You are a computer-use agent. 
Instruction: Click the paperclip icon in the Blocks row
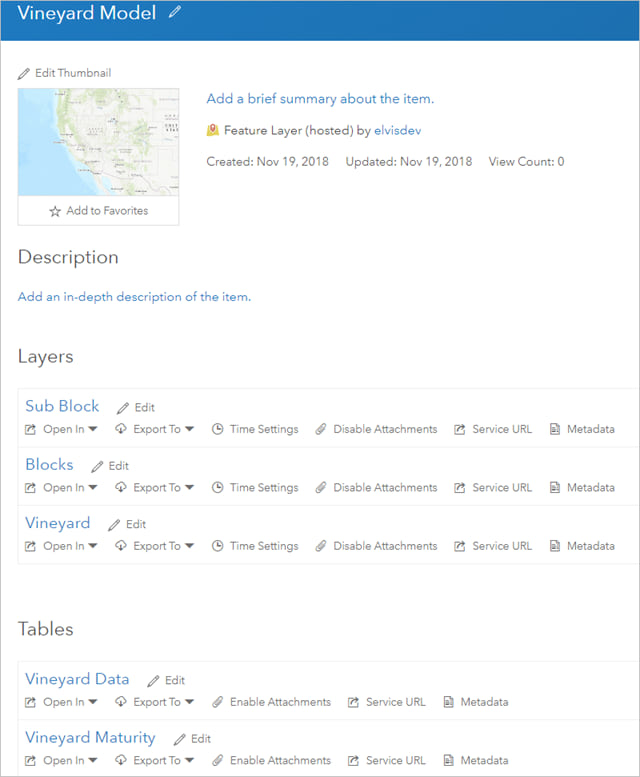click(x=321, y=488)
